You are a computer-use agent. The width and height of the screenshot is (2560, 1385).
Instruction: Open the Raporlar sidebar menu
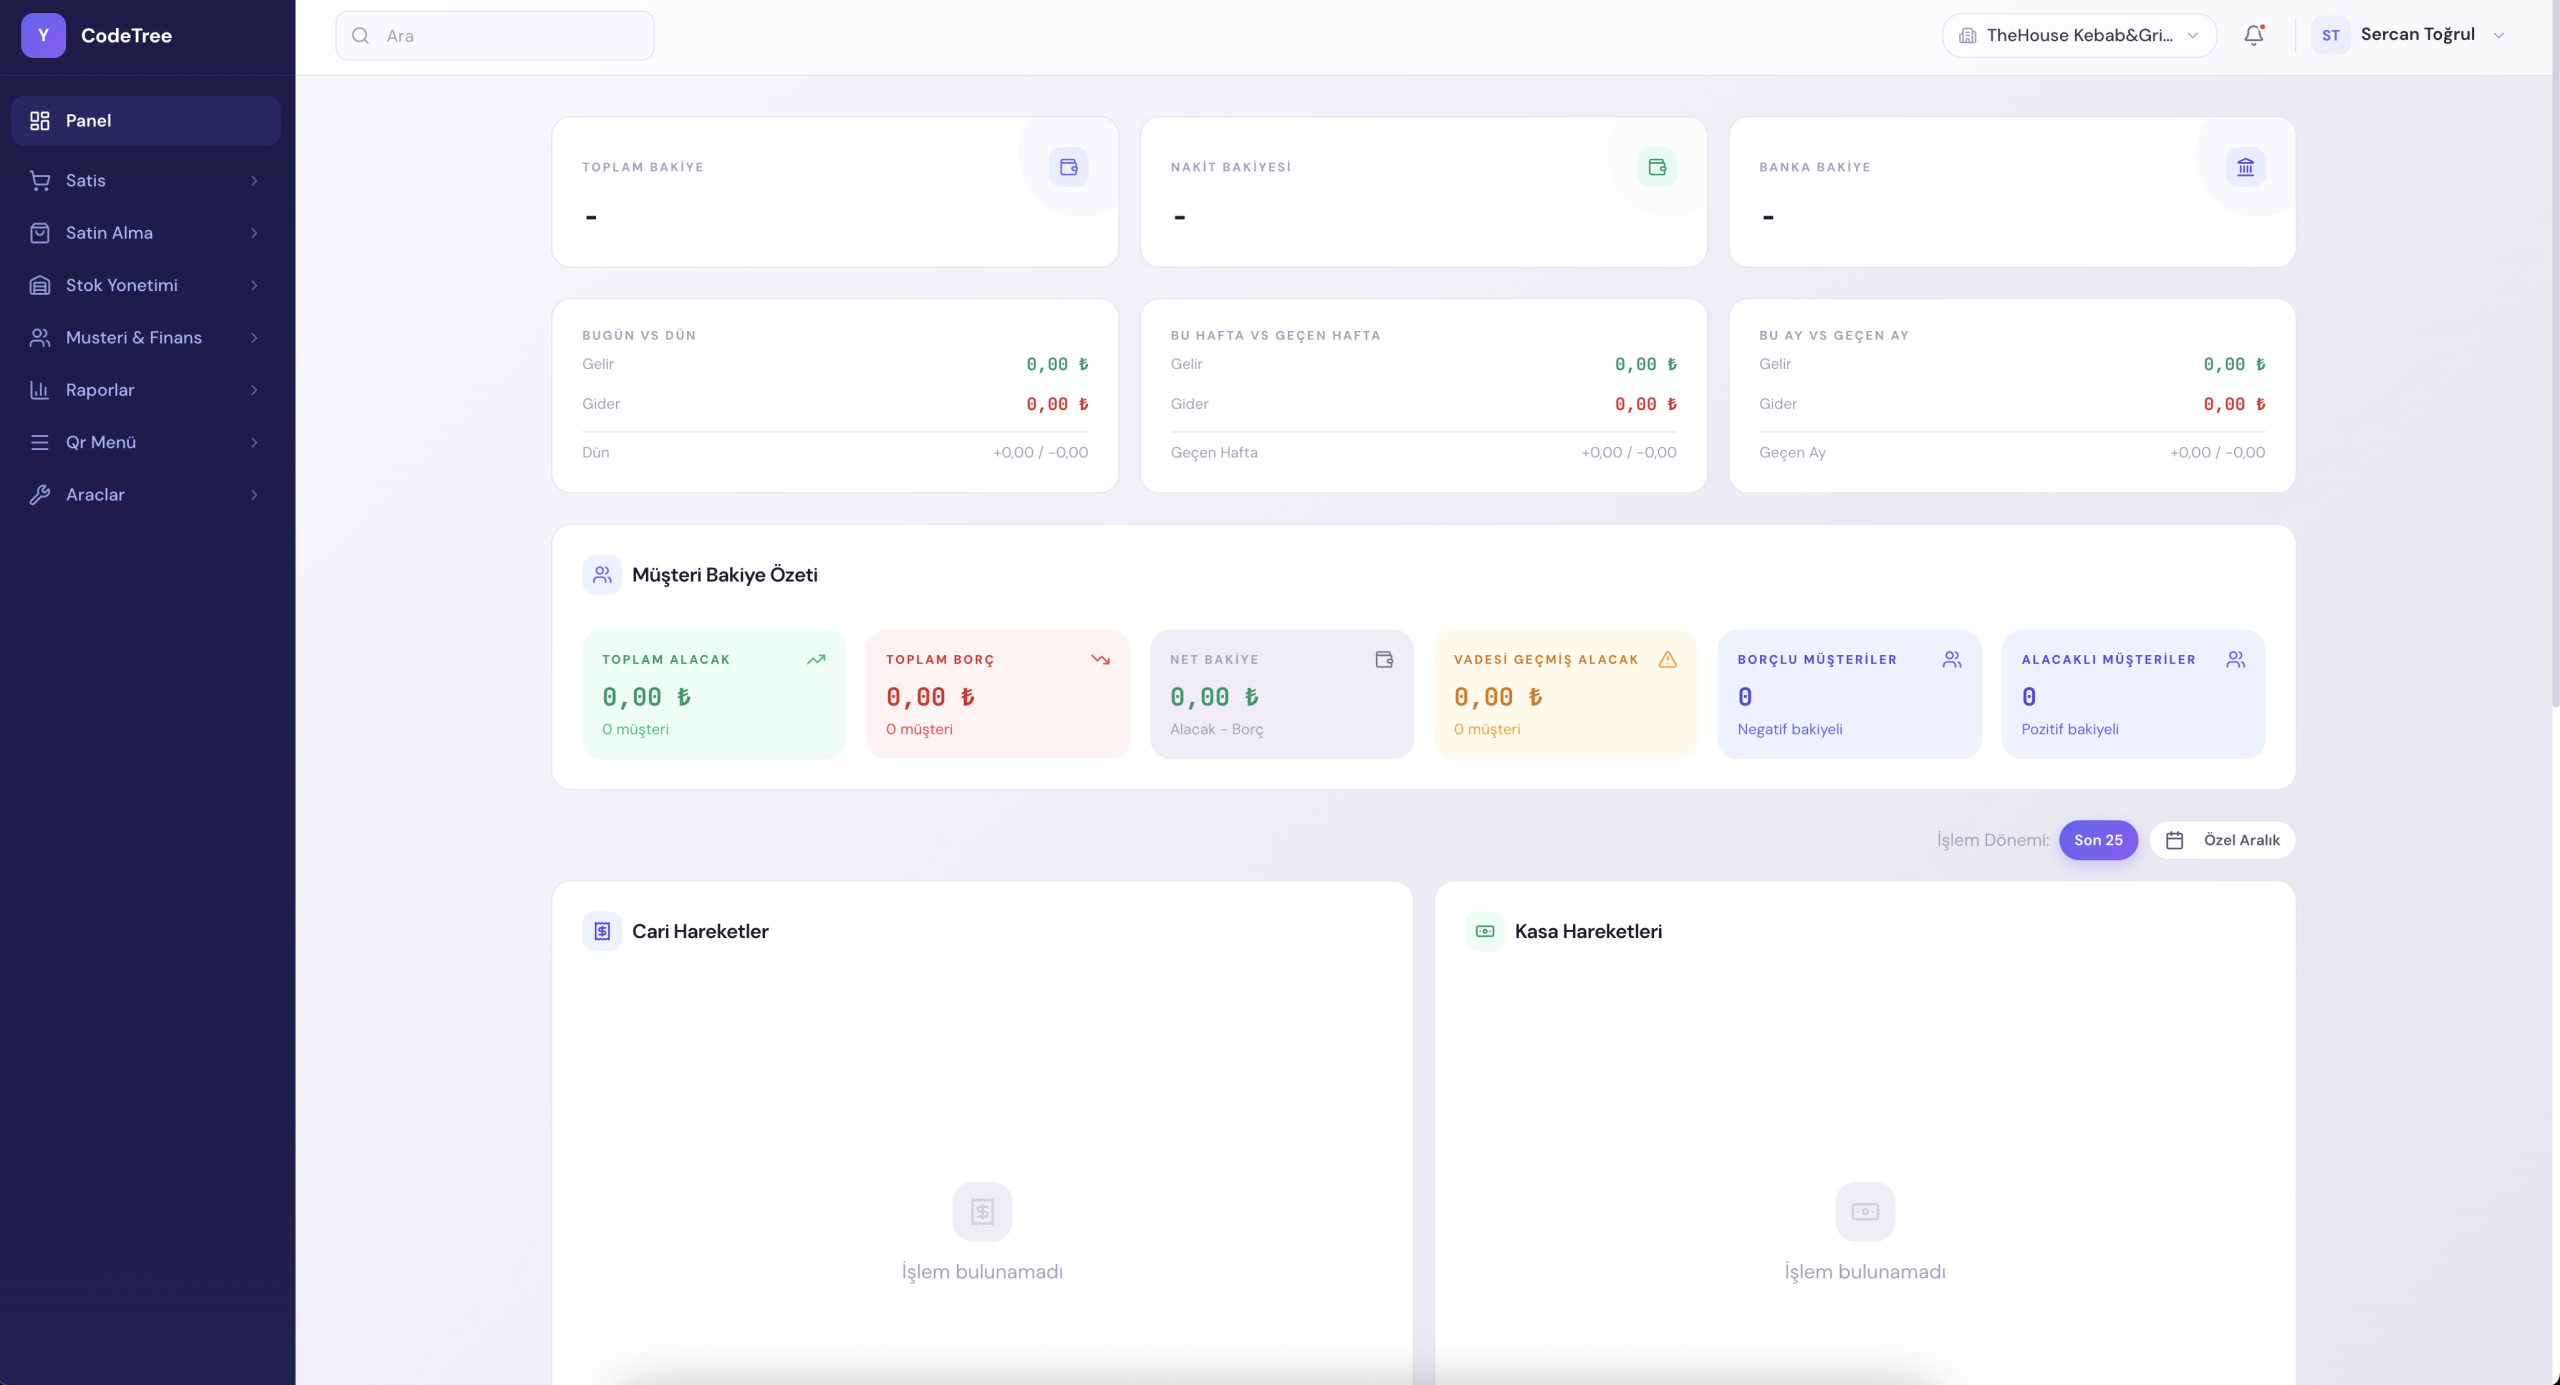coord(145,390)
